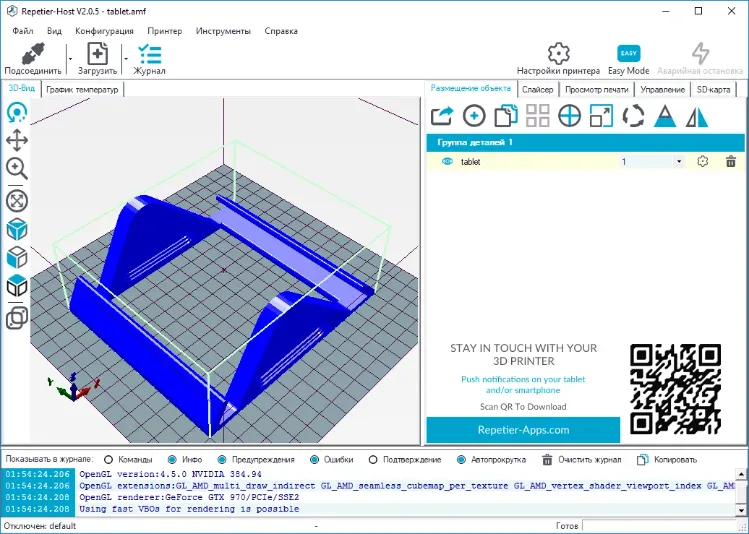Screen dimensions: 749x534
Task: Select the Размещение объекта tab
Action: coord(471,88)
